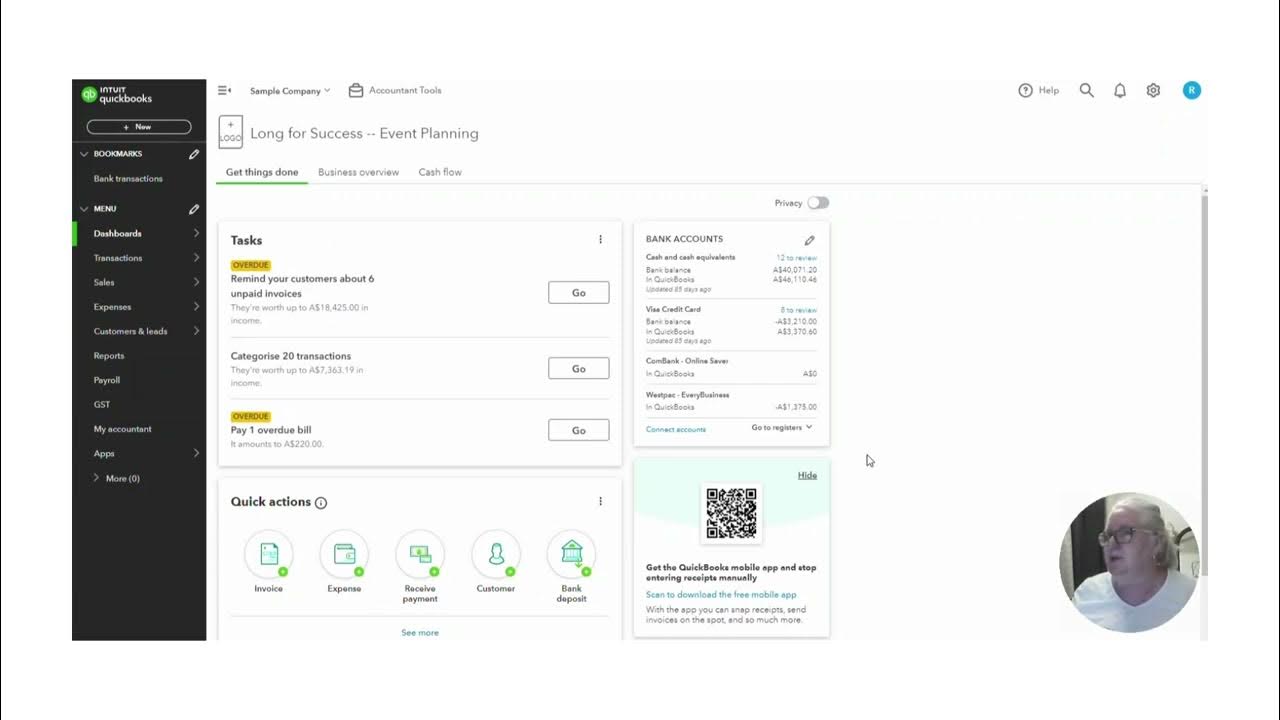Create an Invoice quick action
The width and height of the screenshot is (1280, 720).
(269, 554)
